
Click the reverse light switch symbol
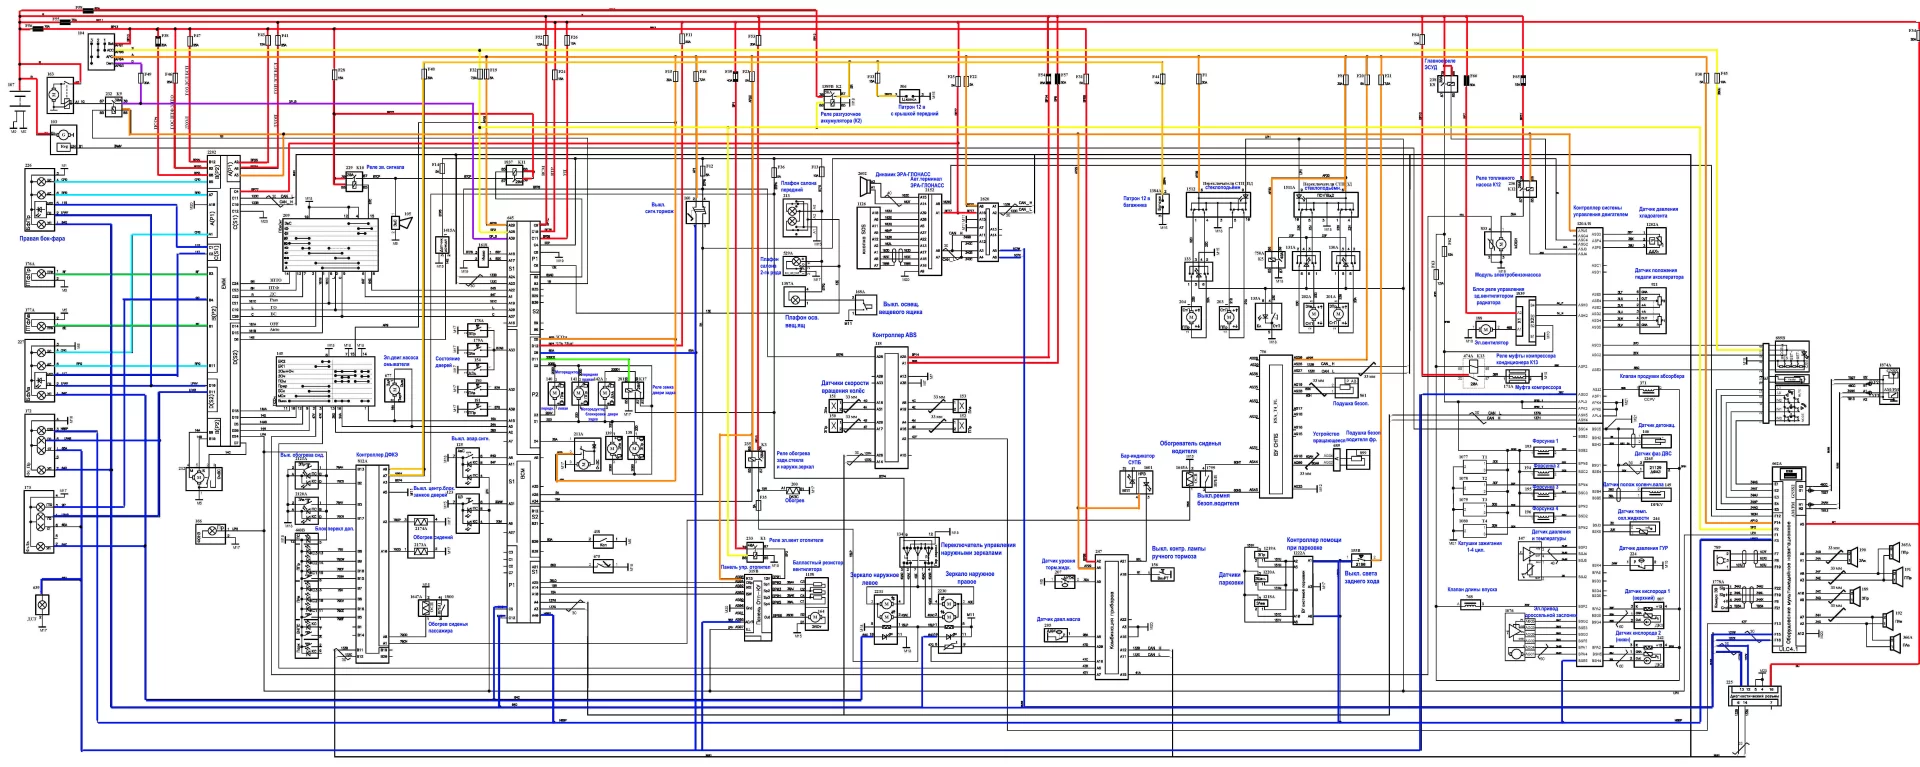tap(1360, 558)
